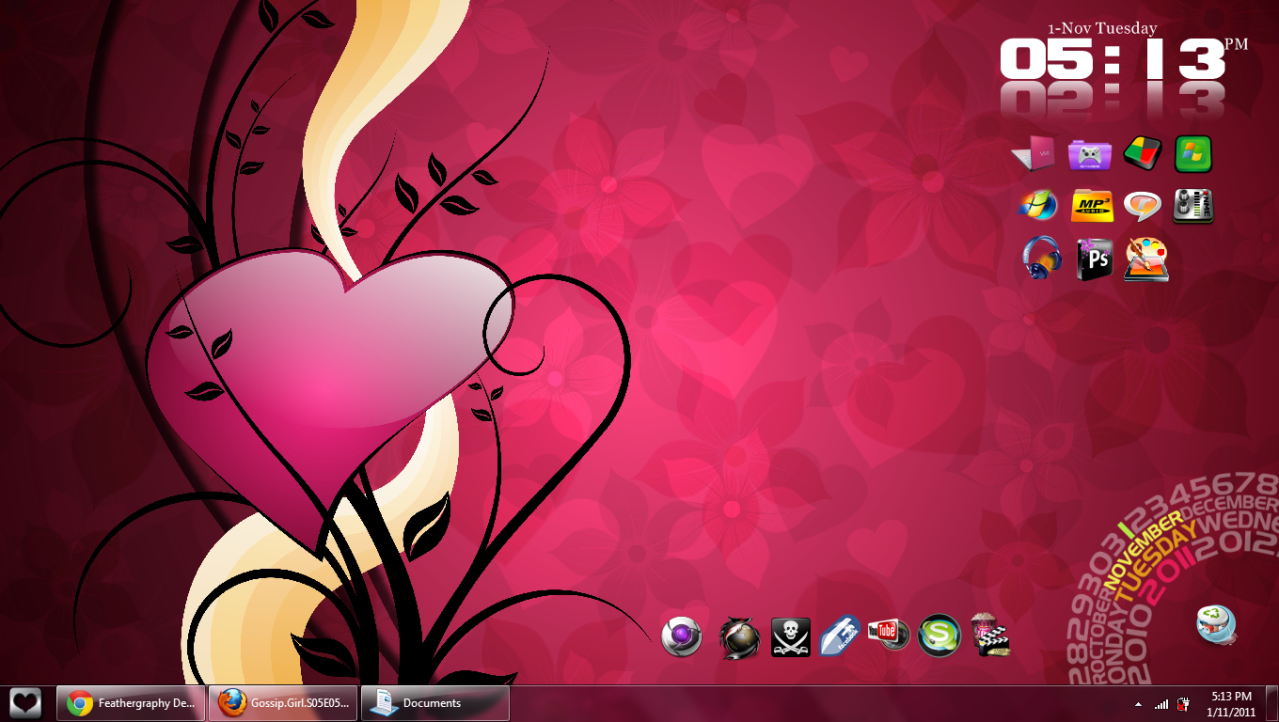Click the heart Start button
The image size is (1279, 722).
point(25,703)
